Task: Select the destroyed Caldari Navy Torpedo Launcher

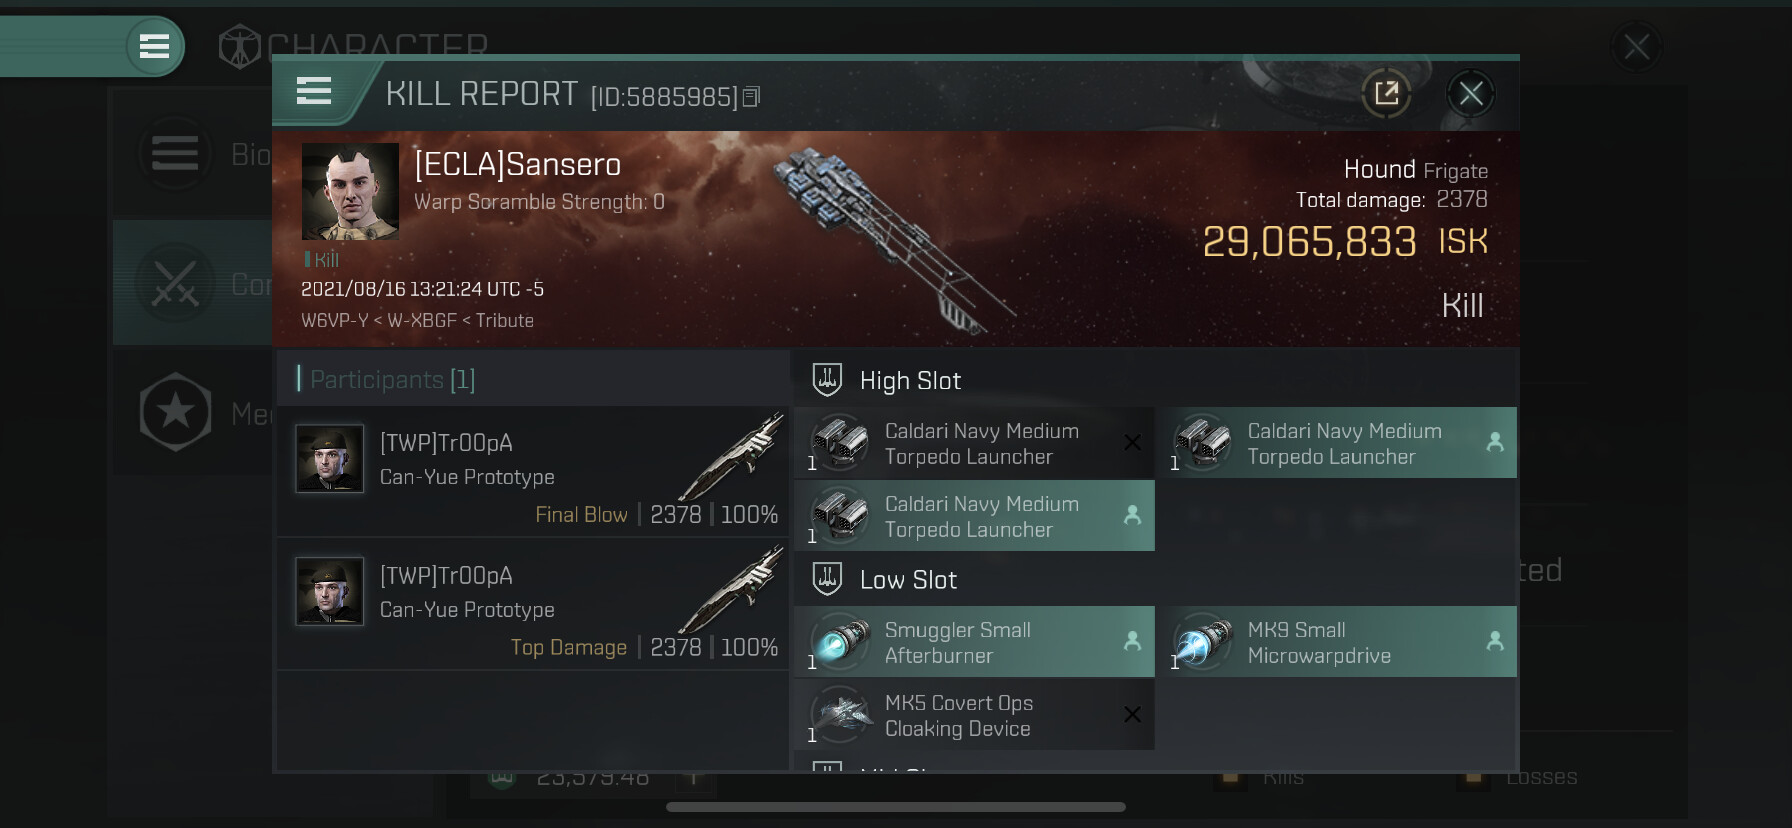Action: 974,443
